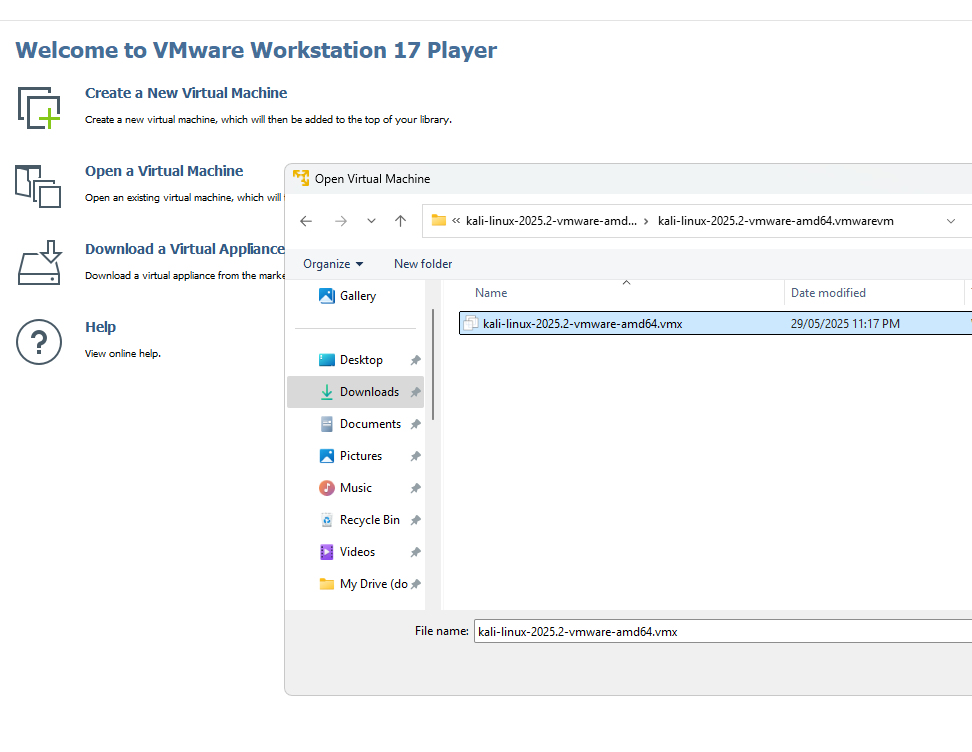Click the pin icon next to Videos
This screenshot has width=972, height=752.
(415, 552)
